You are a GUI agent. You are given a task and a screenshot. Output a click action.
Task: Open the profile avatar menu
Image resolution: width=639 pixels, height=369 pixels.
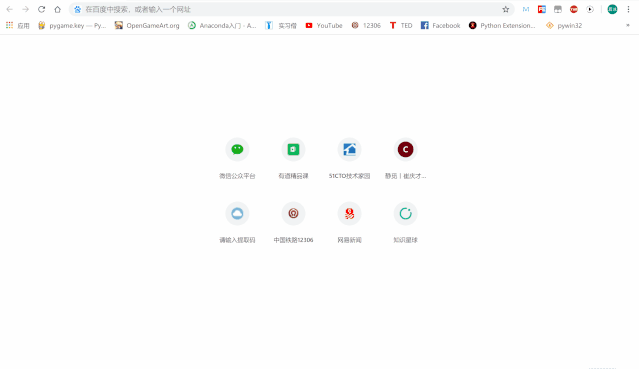612,9
